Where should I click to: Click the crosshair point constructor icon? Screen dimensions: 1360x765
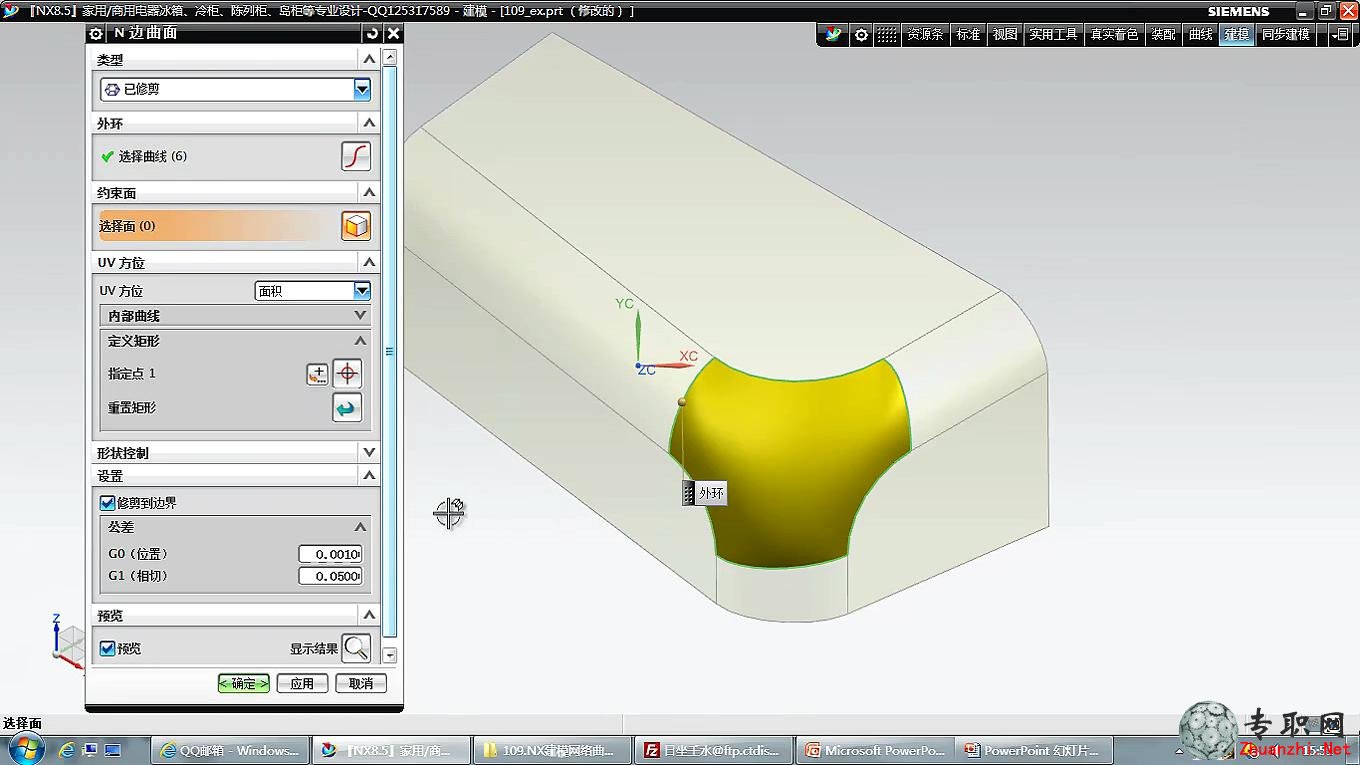(347, 374)
